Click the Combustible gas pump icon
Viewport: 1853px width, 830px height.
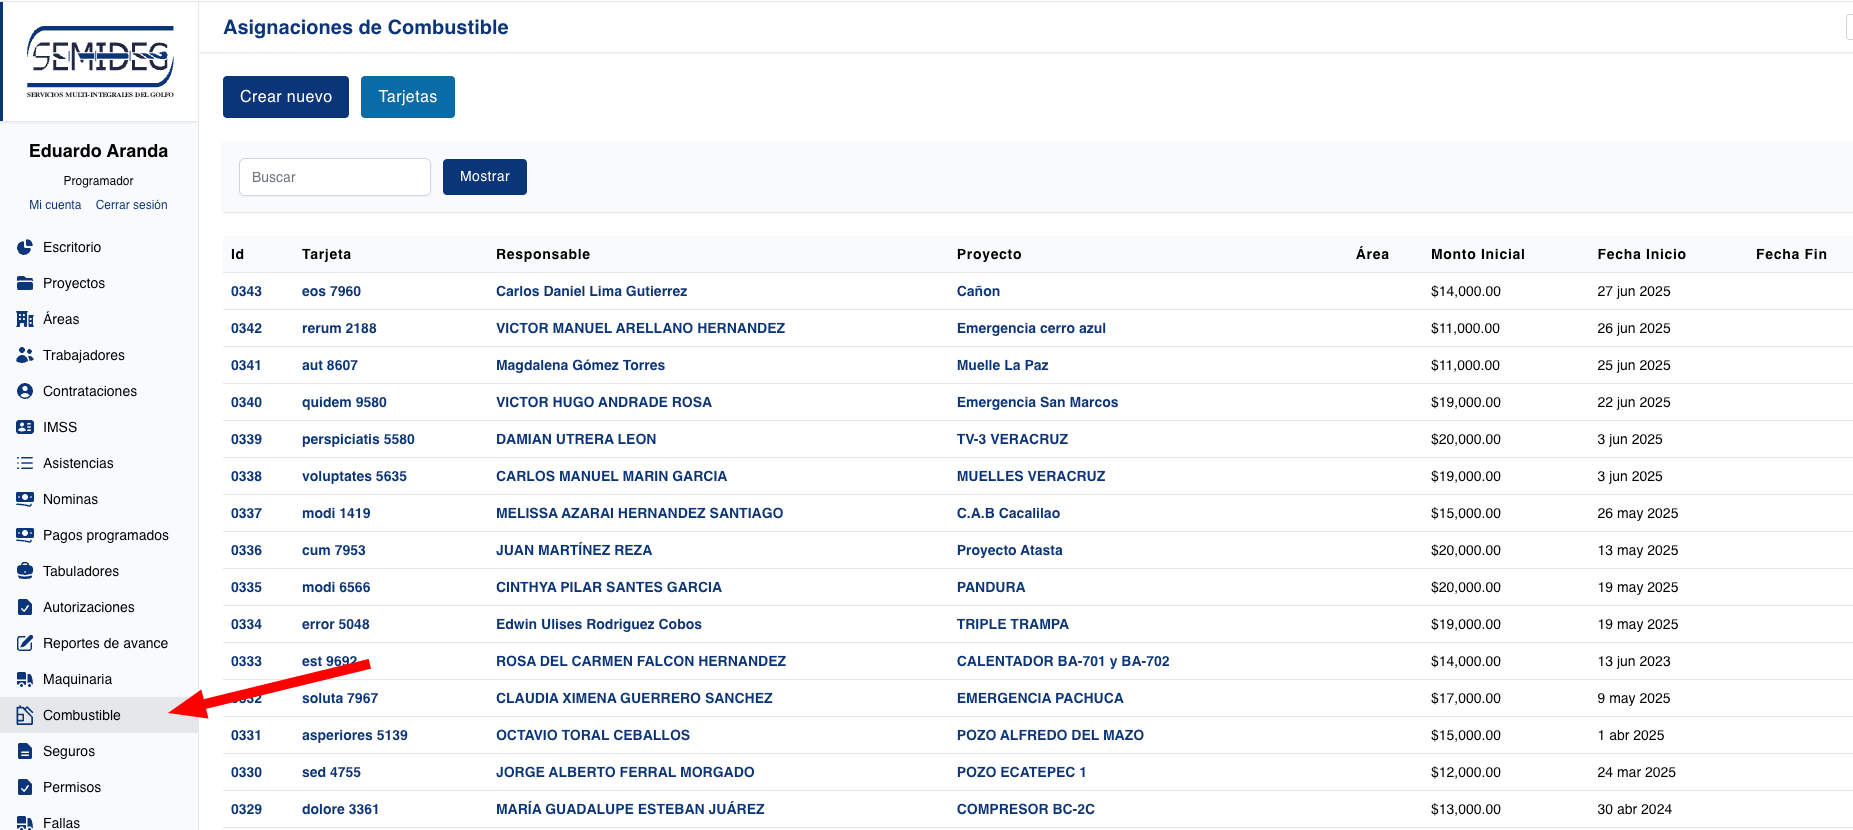[25, 715]
